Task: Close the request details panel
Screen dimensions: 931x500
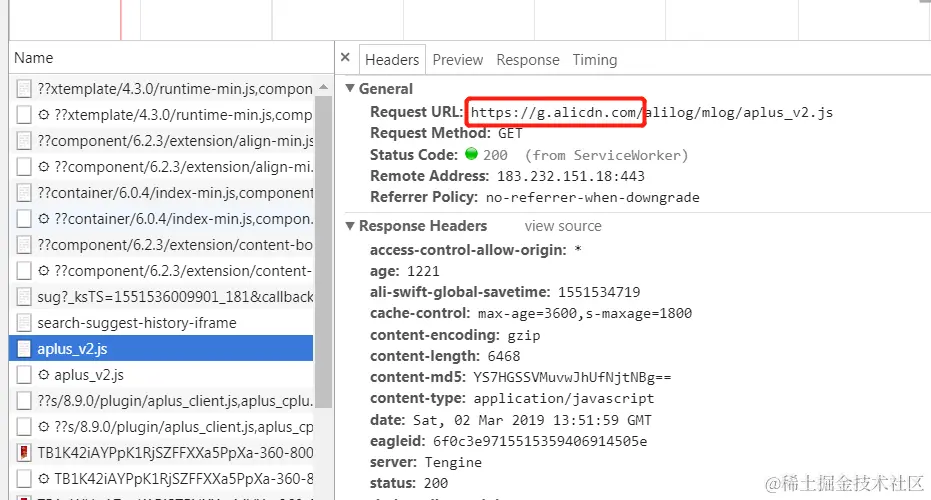Action: point(345,58)
